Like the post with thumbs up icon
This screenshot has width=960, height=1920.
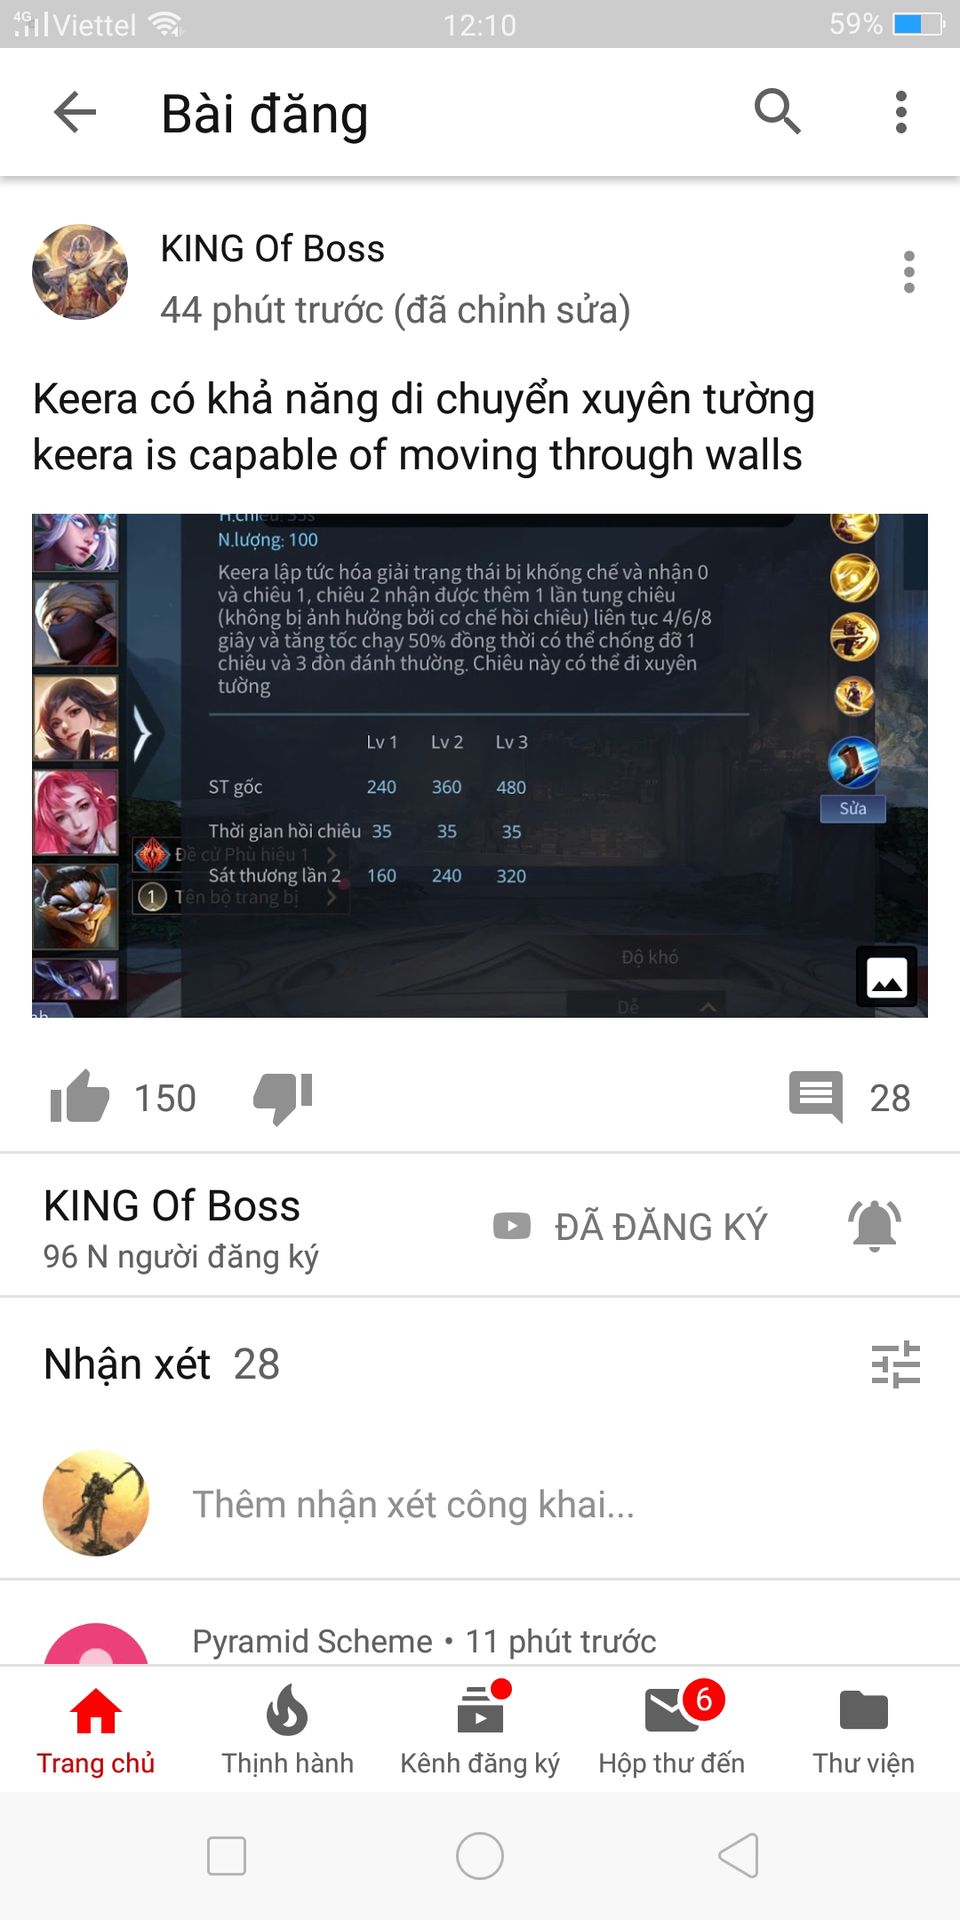(80, 1097)
